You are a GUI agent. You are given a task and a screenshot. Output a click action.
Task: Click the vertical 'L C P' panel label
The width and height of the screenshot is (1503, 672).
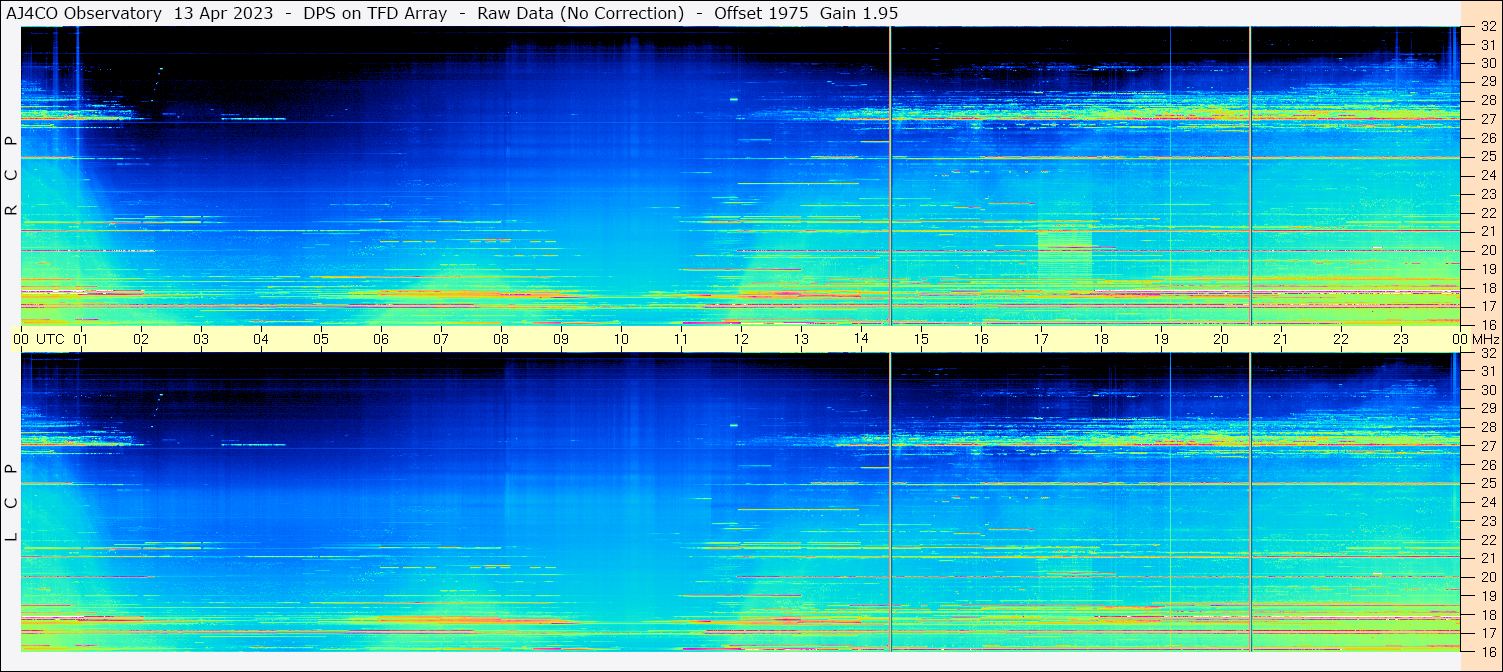(11, 502)
